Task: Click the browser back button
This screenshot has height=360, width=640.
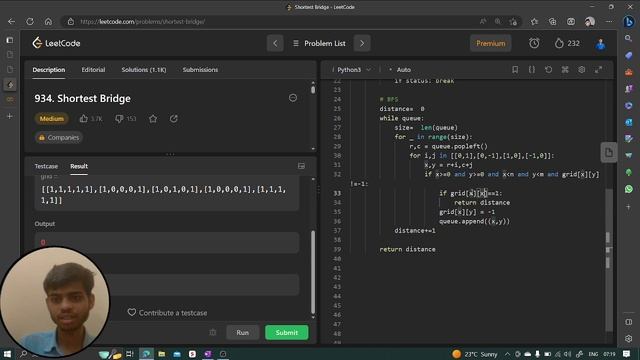Action: tap(11, 22)
